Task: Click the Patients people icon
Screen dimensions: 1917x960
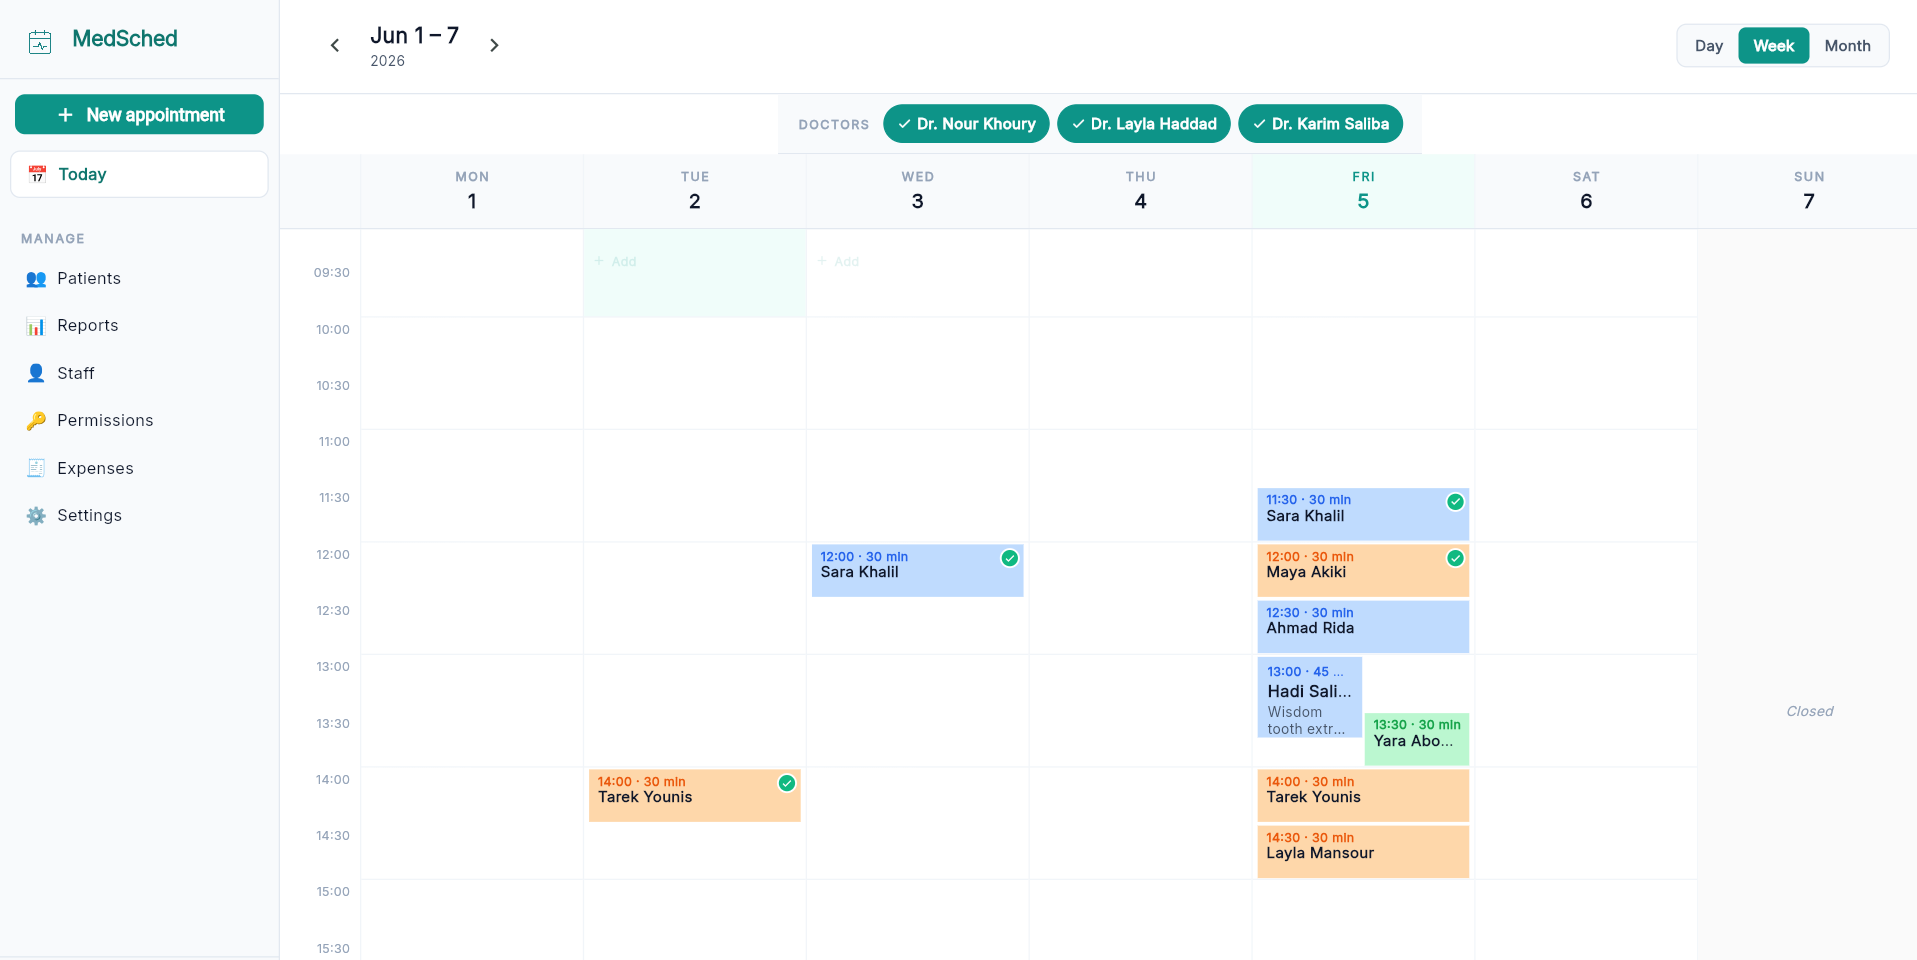Action: pos(36,279)
